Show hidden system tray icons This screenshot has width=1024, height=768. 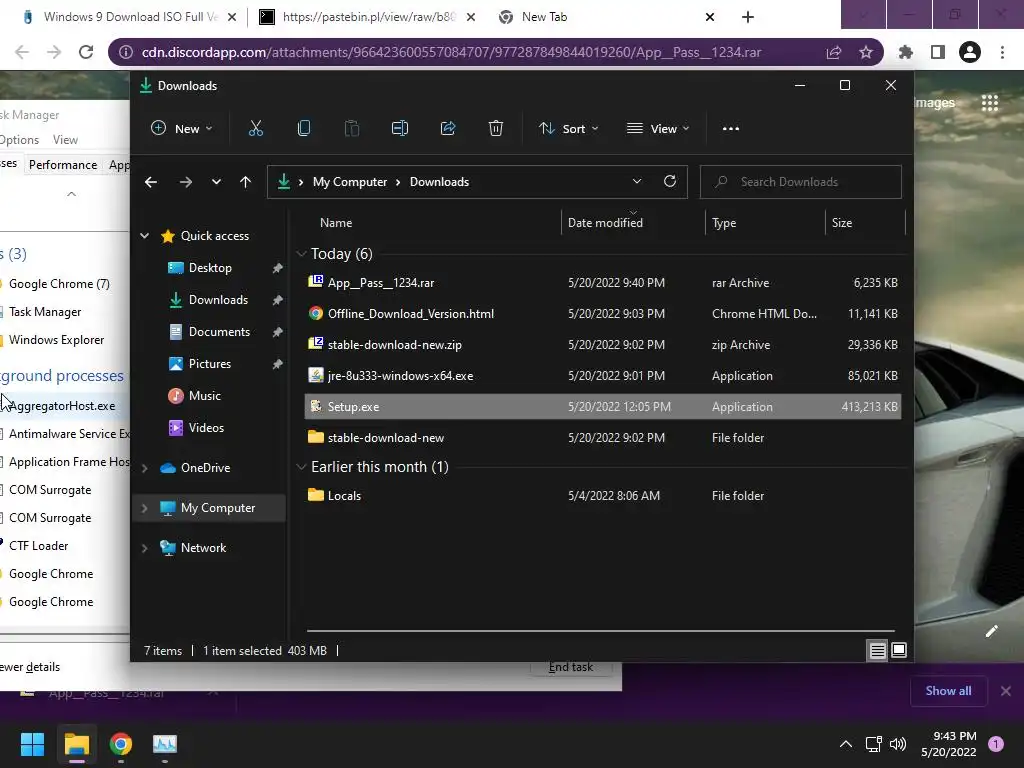[846, 744]
